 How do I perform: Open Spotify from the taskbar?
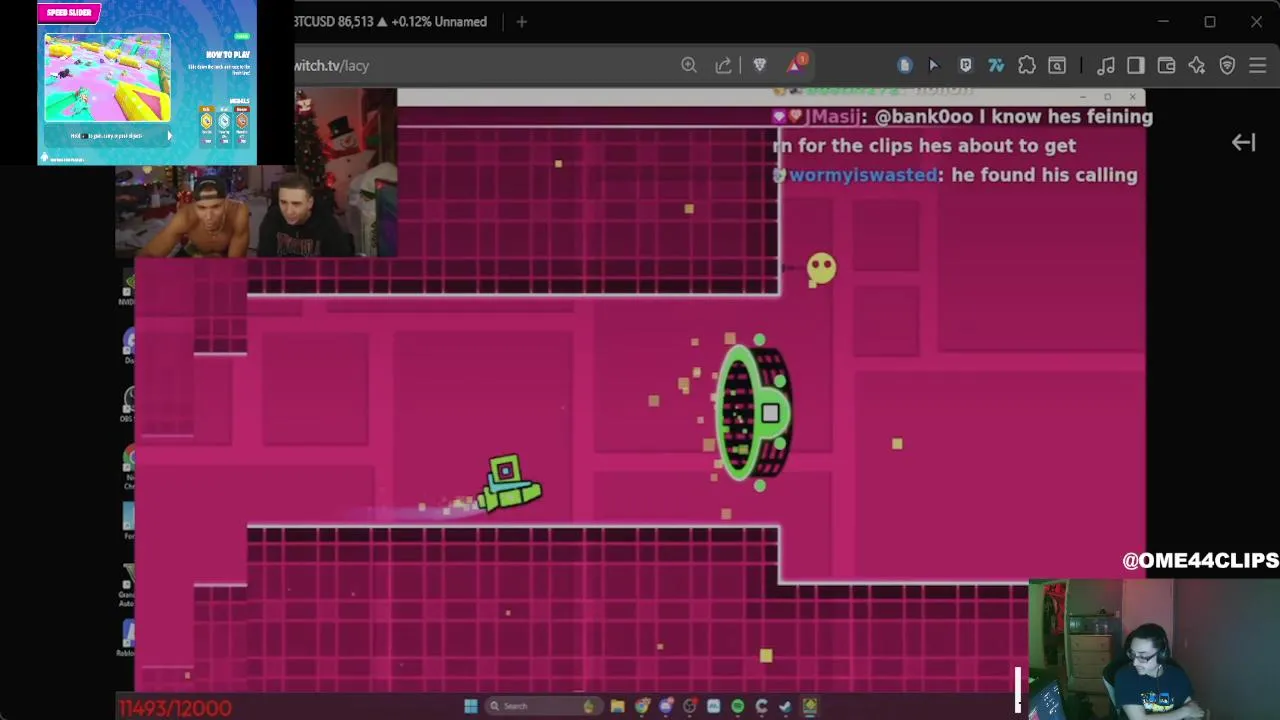click(x=738, y=706)
